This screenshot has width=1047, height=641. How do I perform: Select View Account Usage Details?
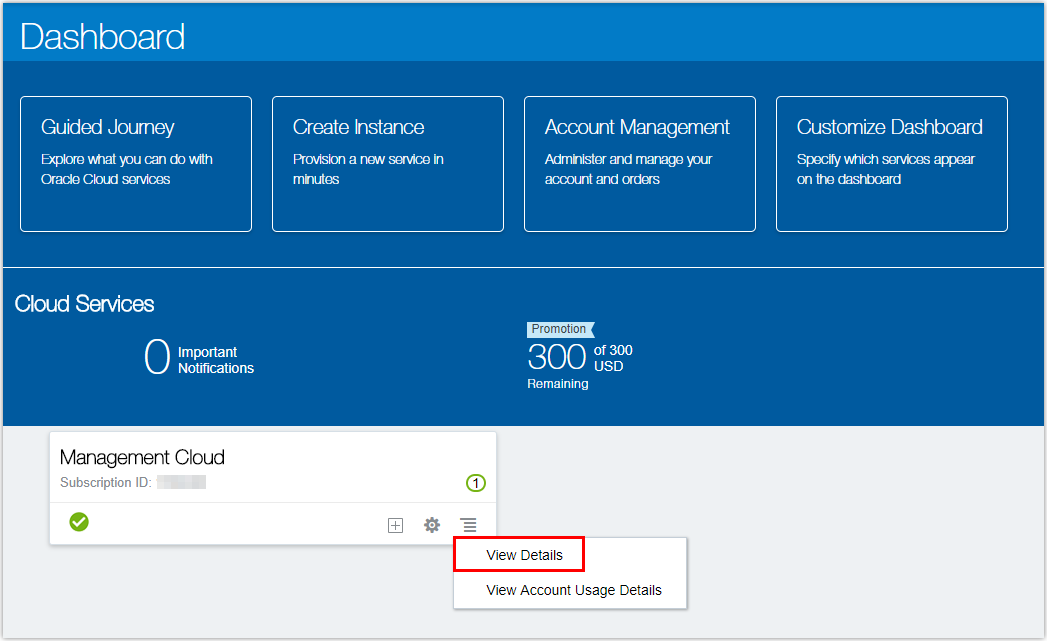tap(574, 590)
